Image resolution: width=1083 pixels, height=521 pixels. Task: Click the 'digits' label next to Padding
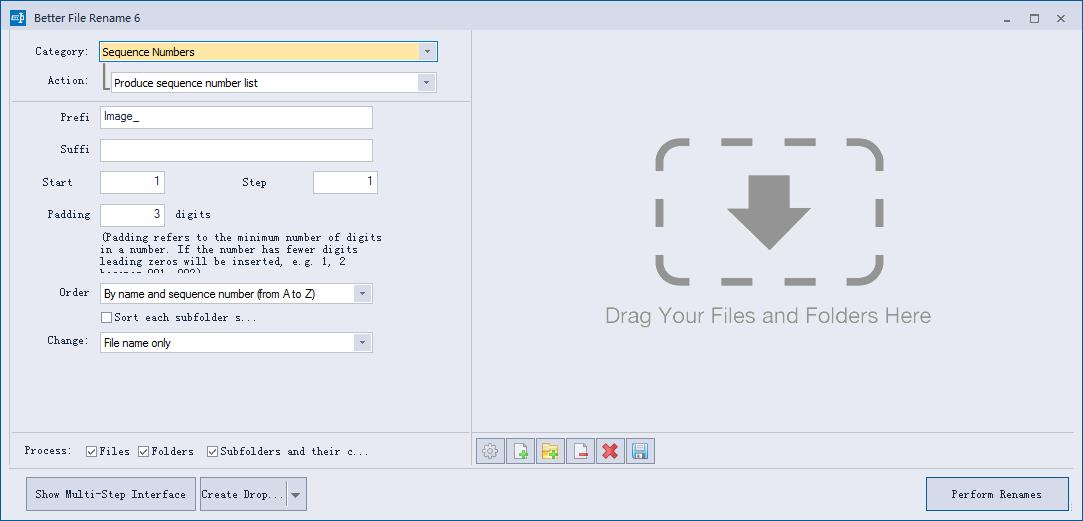193,215
